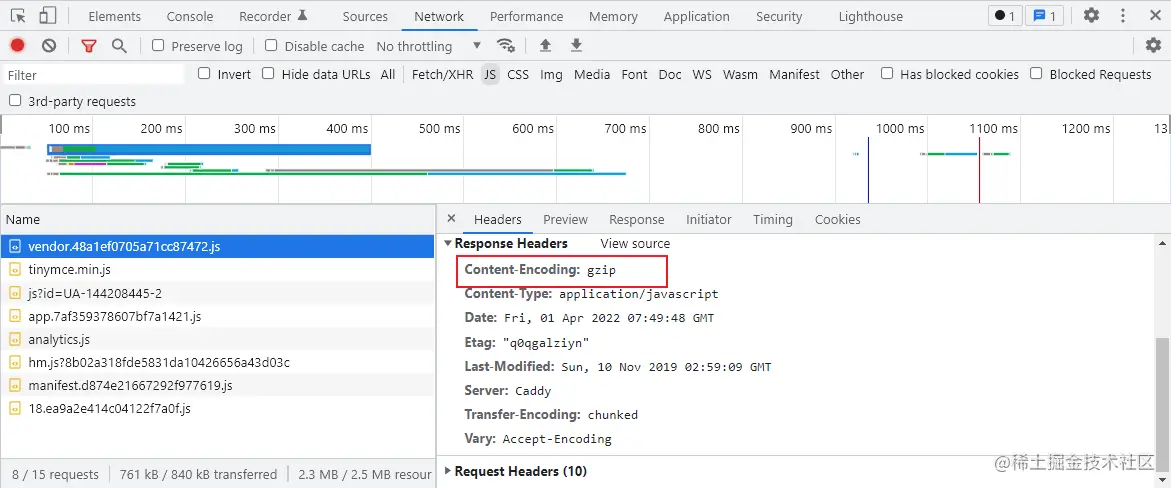Check Hide data URLs checkbox

pos(268,73)
